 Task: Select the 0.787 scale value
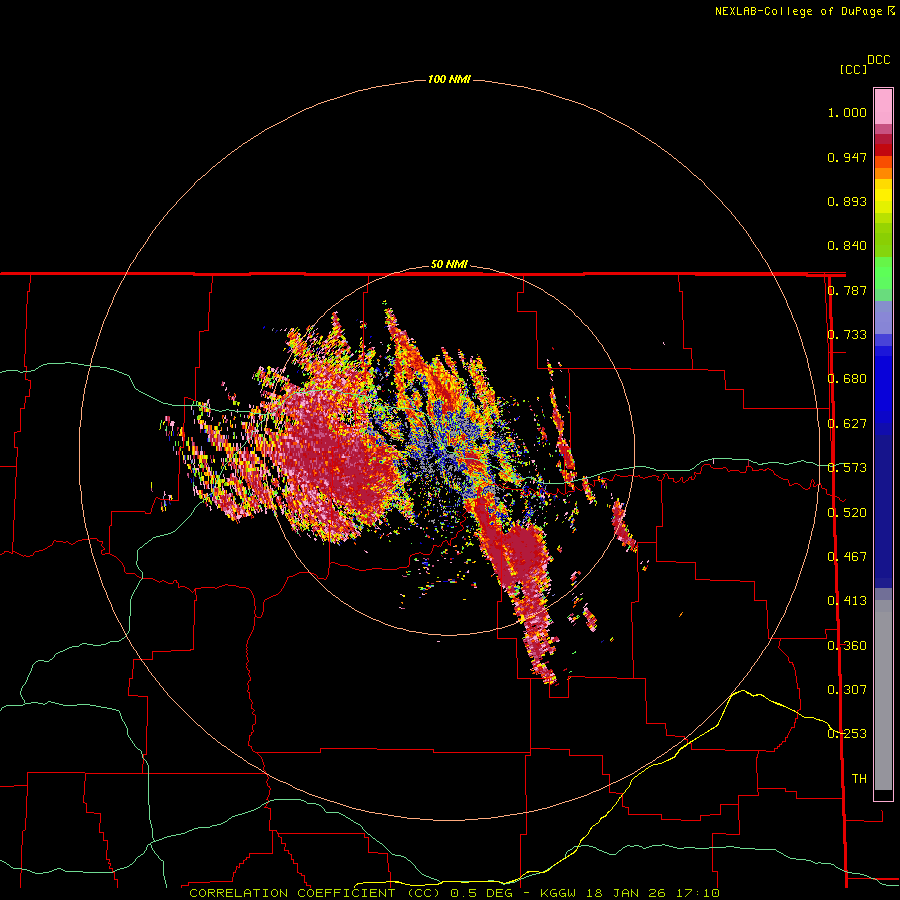(x=847, y=290)
